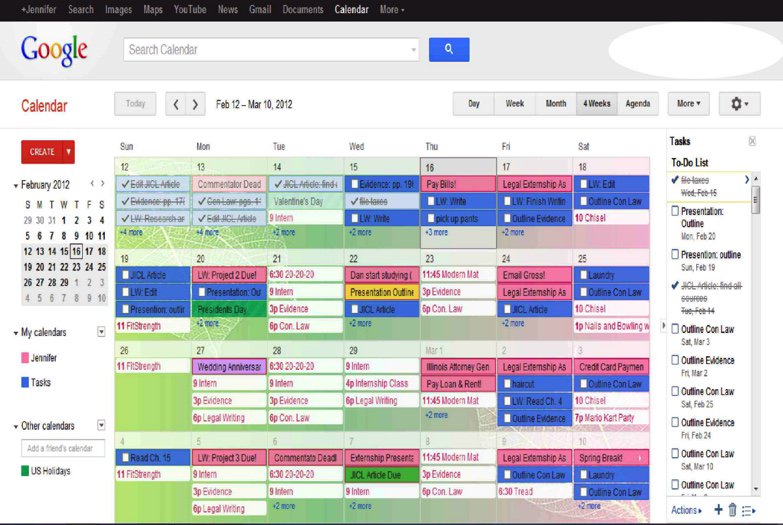This screenshot has width=783, height=525.
Task: Show +3 more events on Feb 16
Action: click(x=436, y=232)
